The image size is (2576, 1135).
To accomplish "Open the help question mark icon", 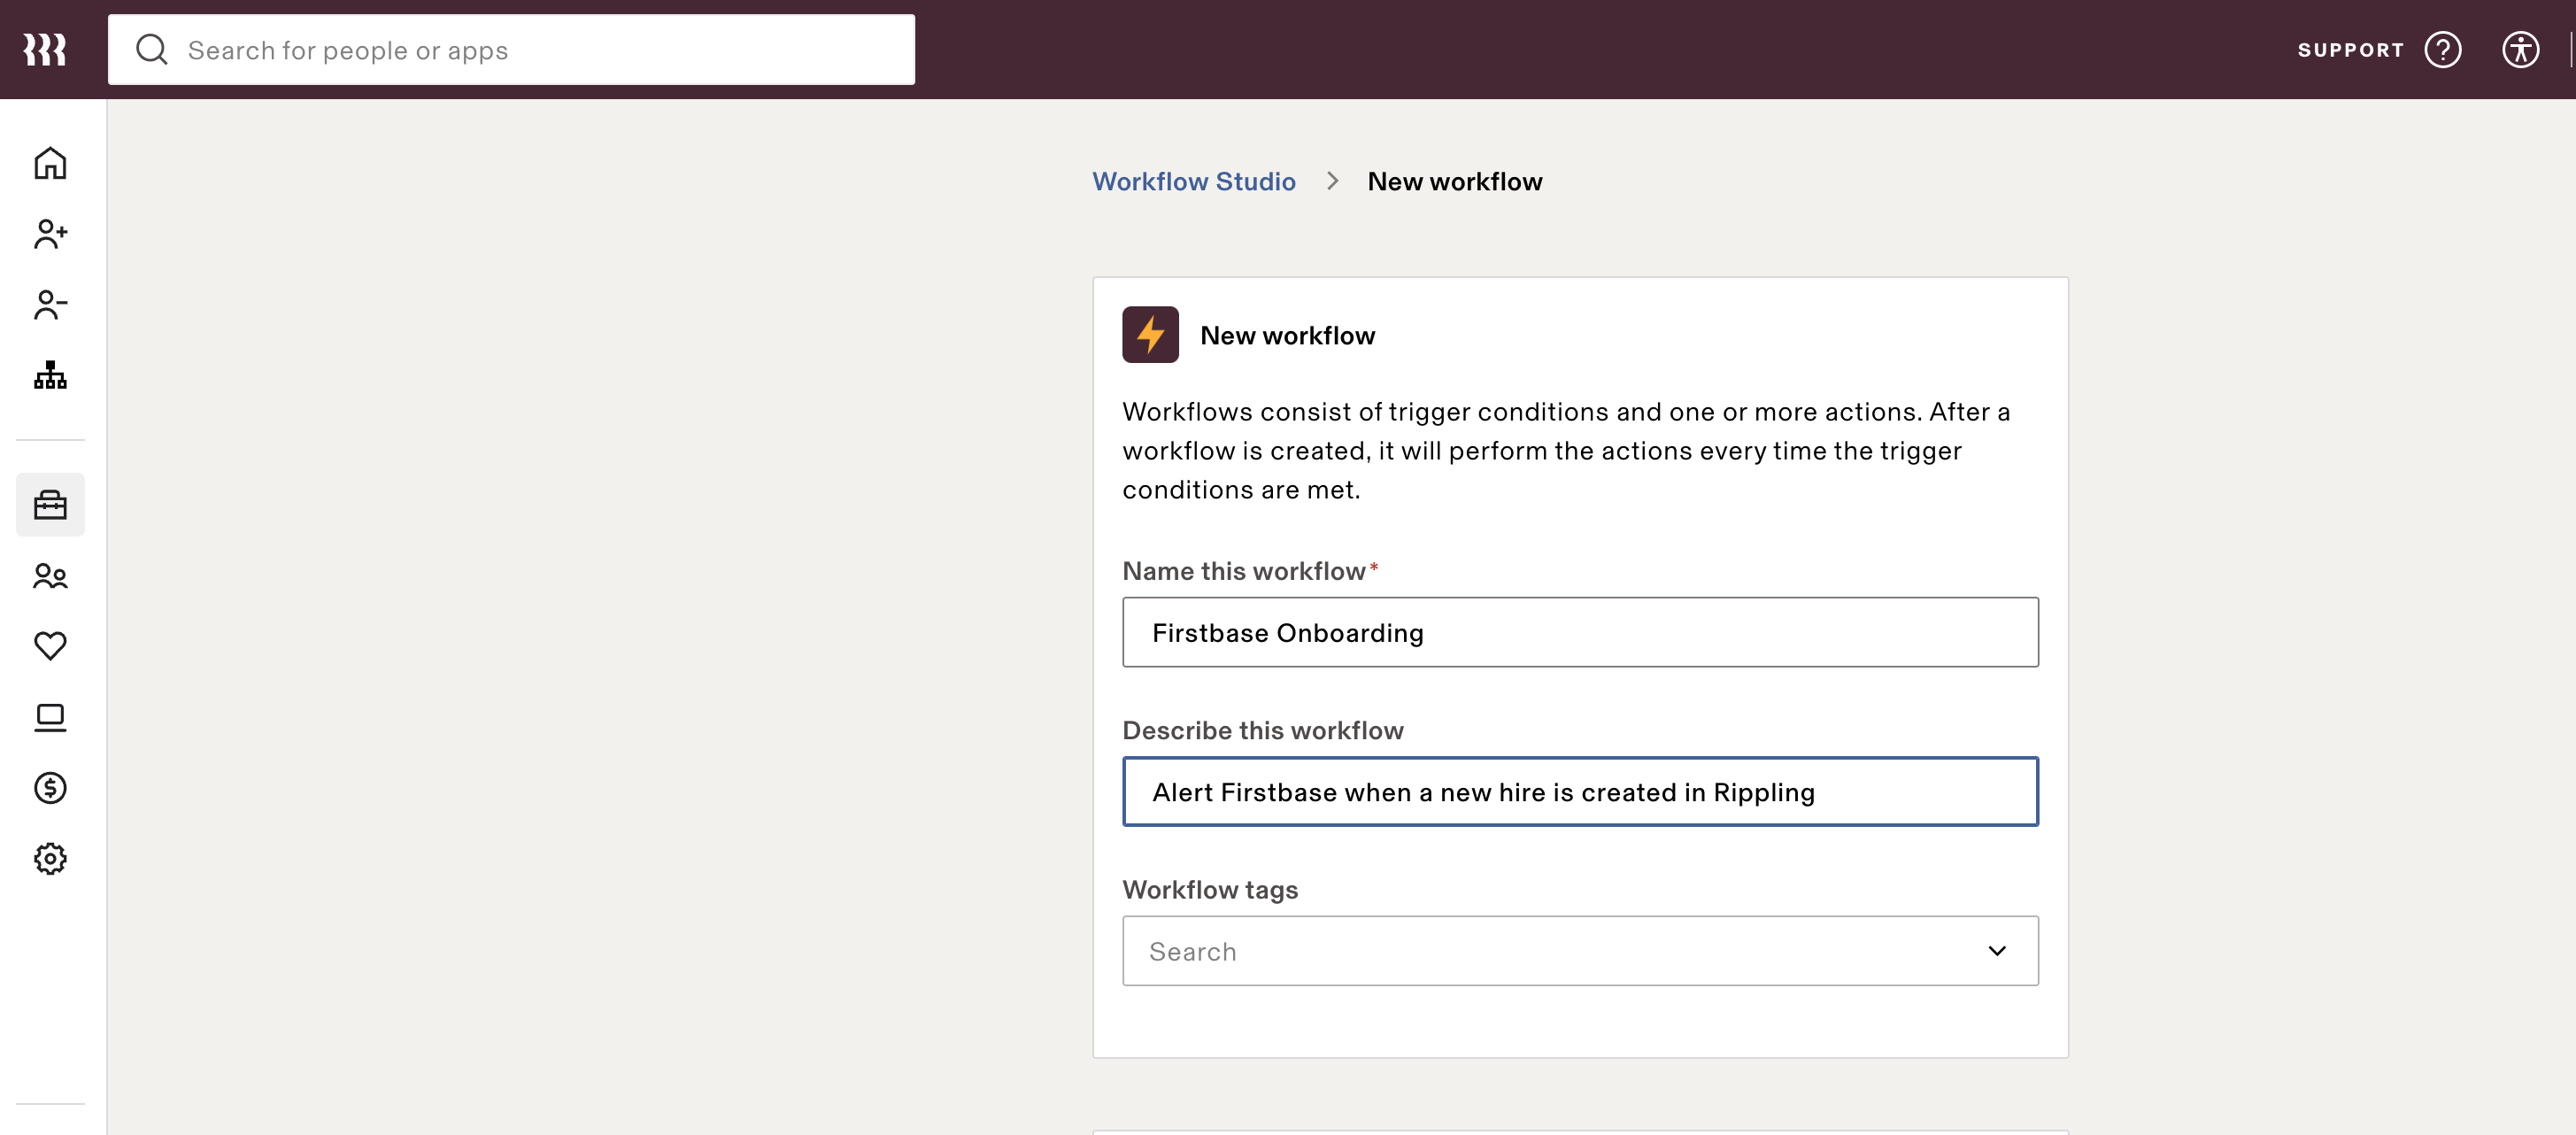I will (x=2442, y=49).
